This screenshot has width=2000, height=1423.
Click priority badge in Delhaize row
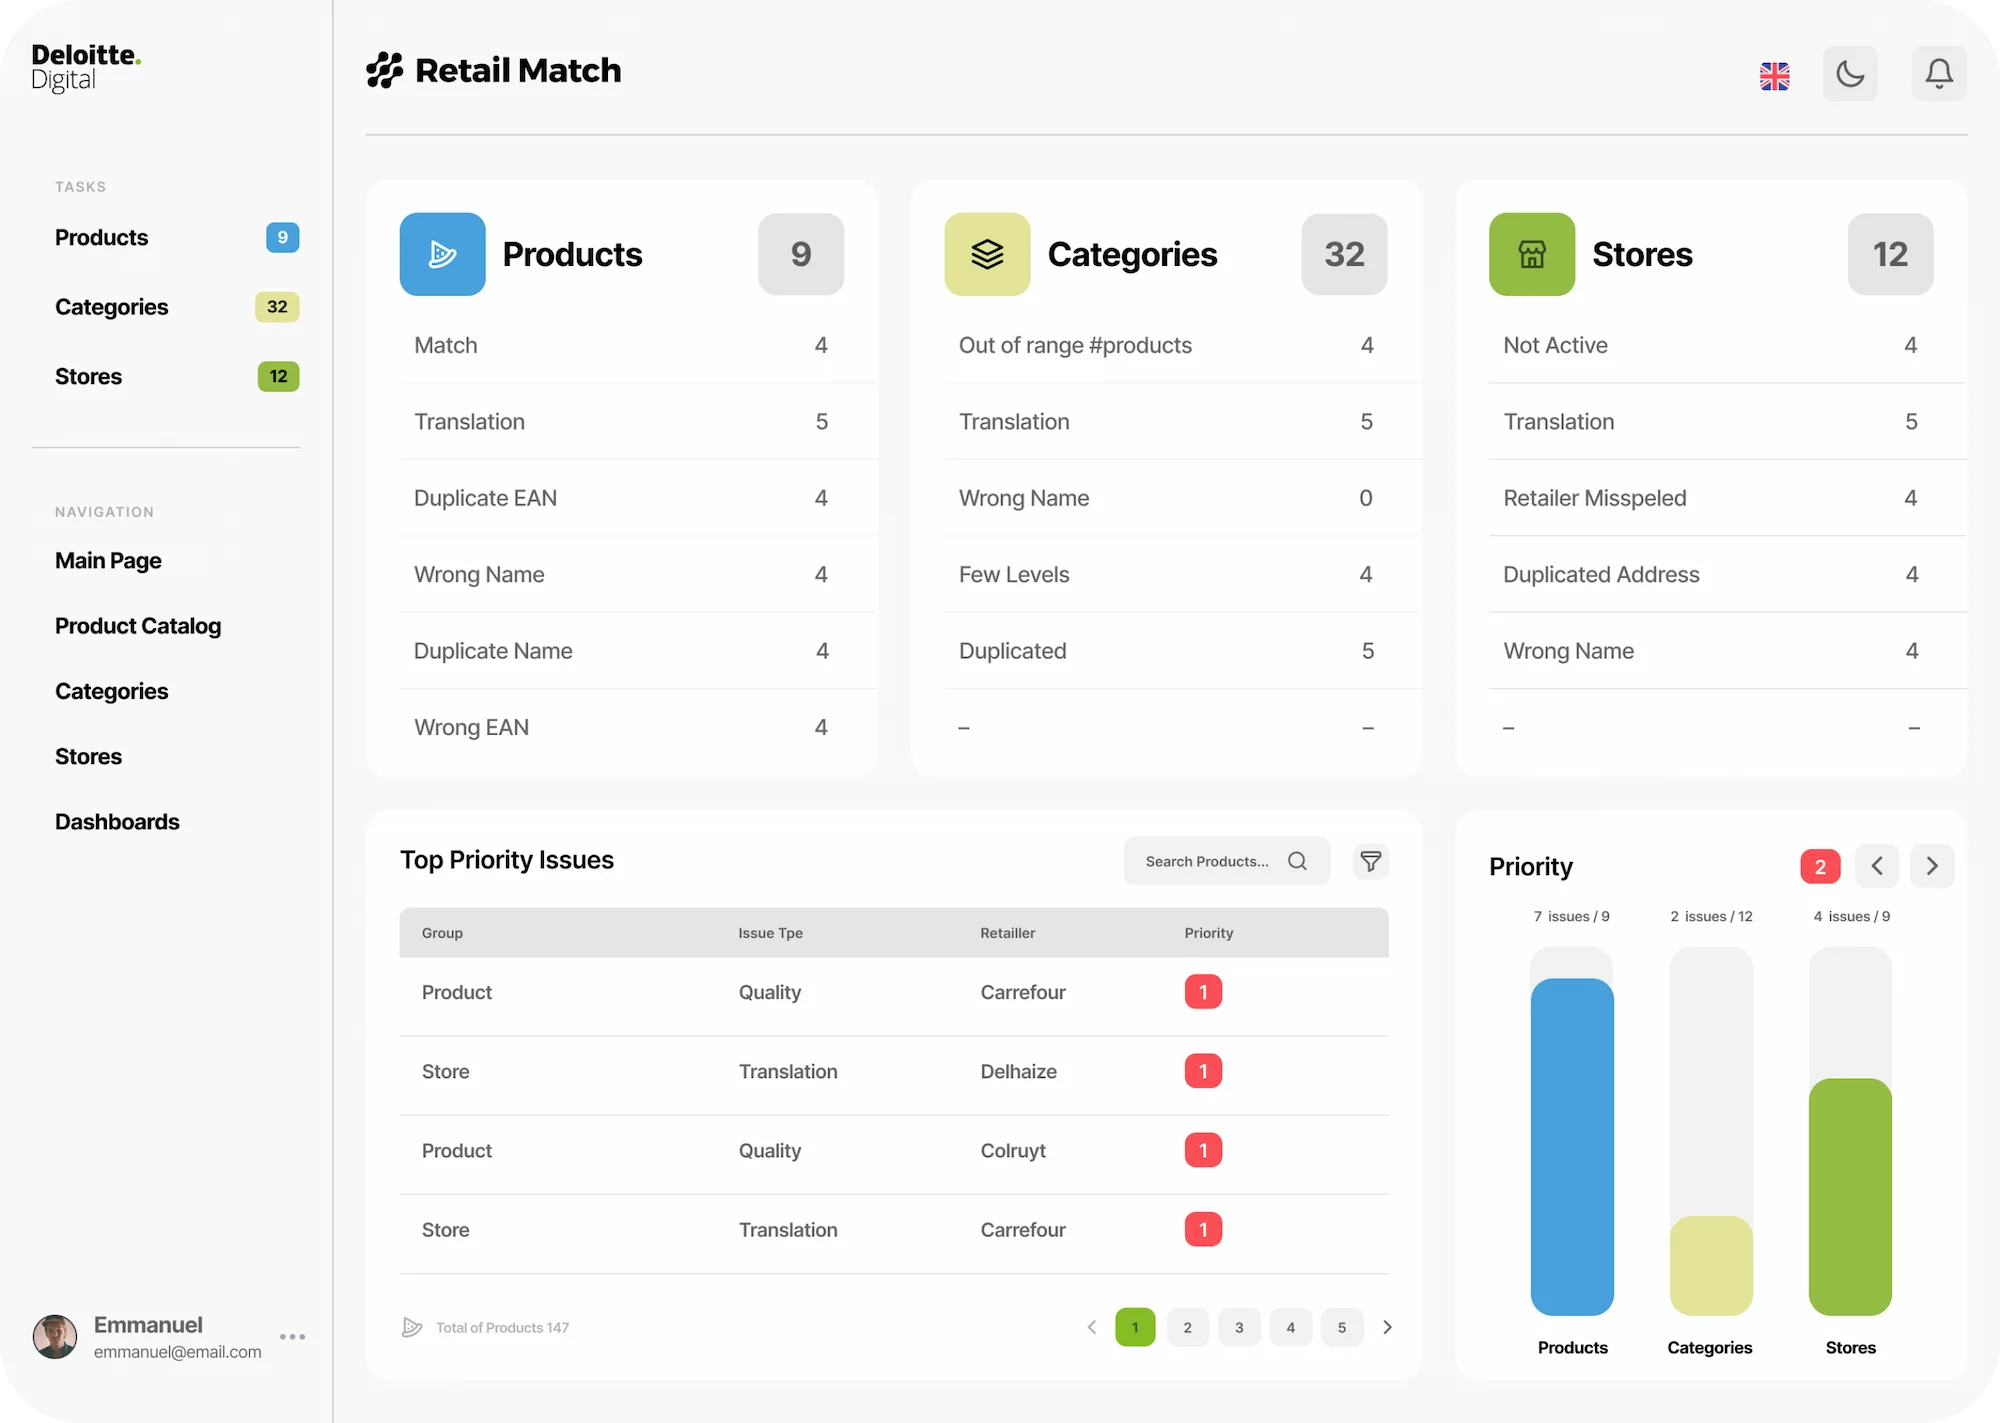point(1203,1071)
